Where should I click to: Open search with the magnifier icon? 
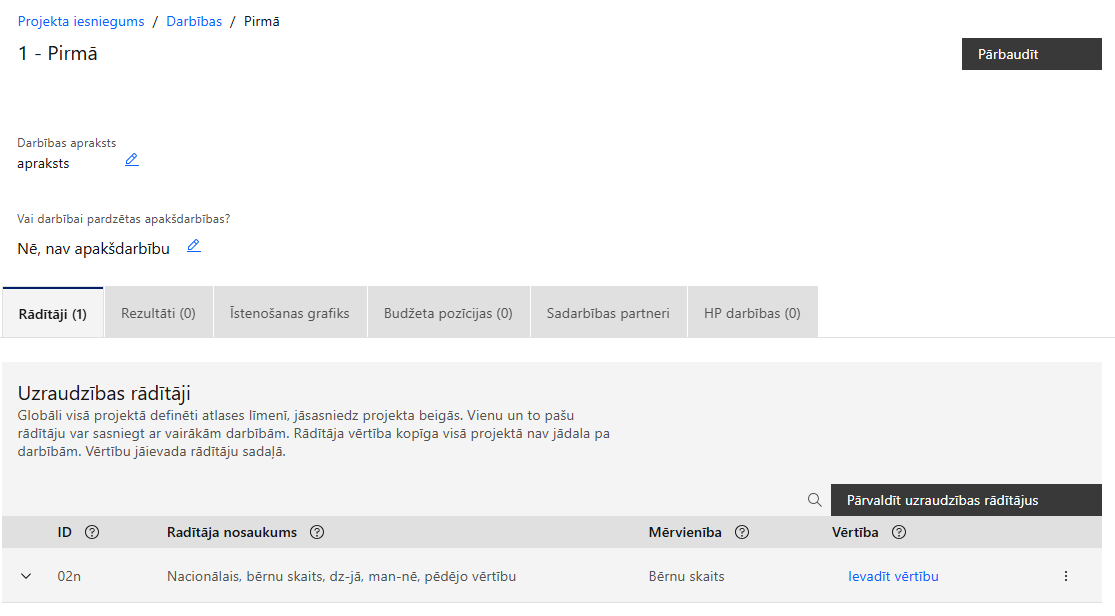[815, 500]
